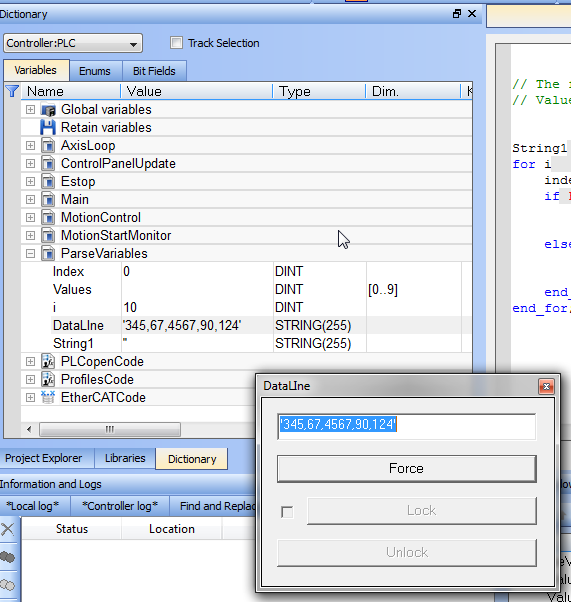Sort by the Name column header
The width and height of the screenshot is (571, 602).
[x=71, y=91]
